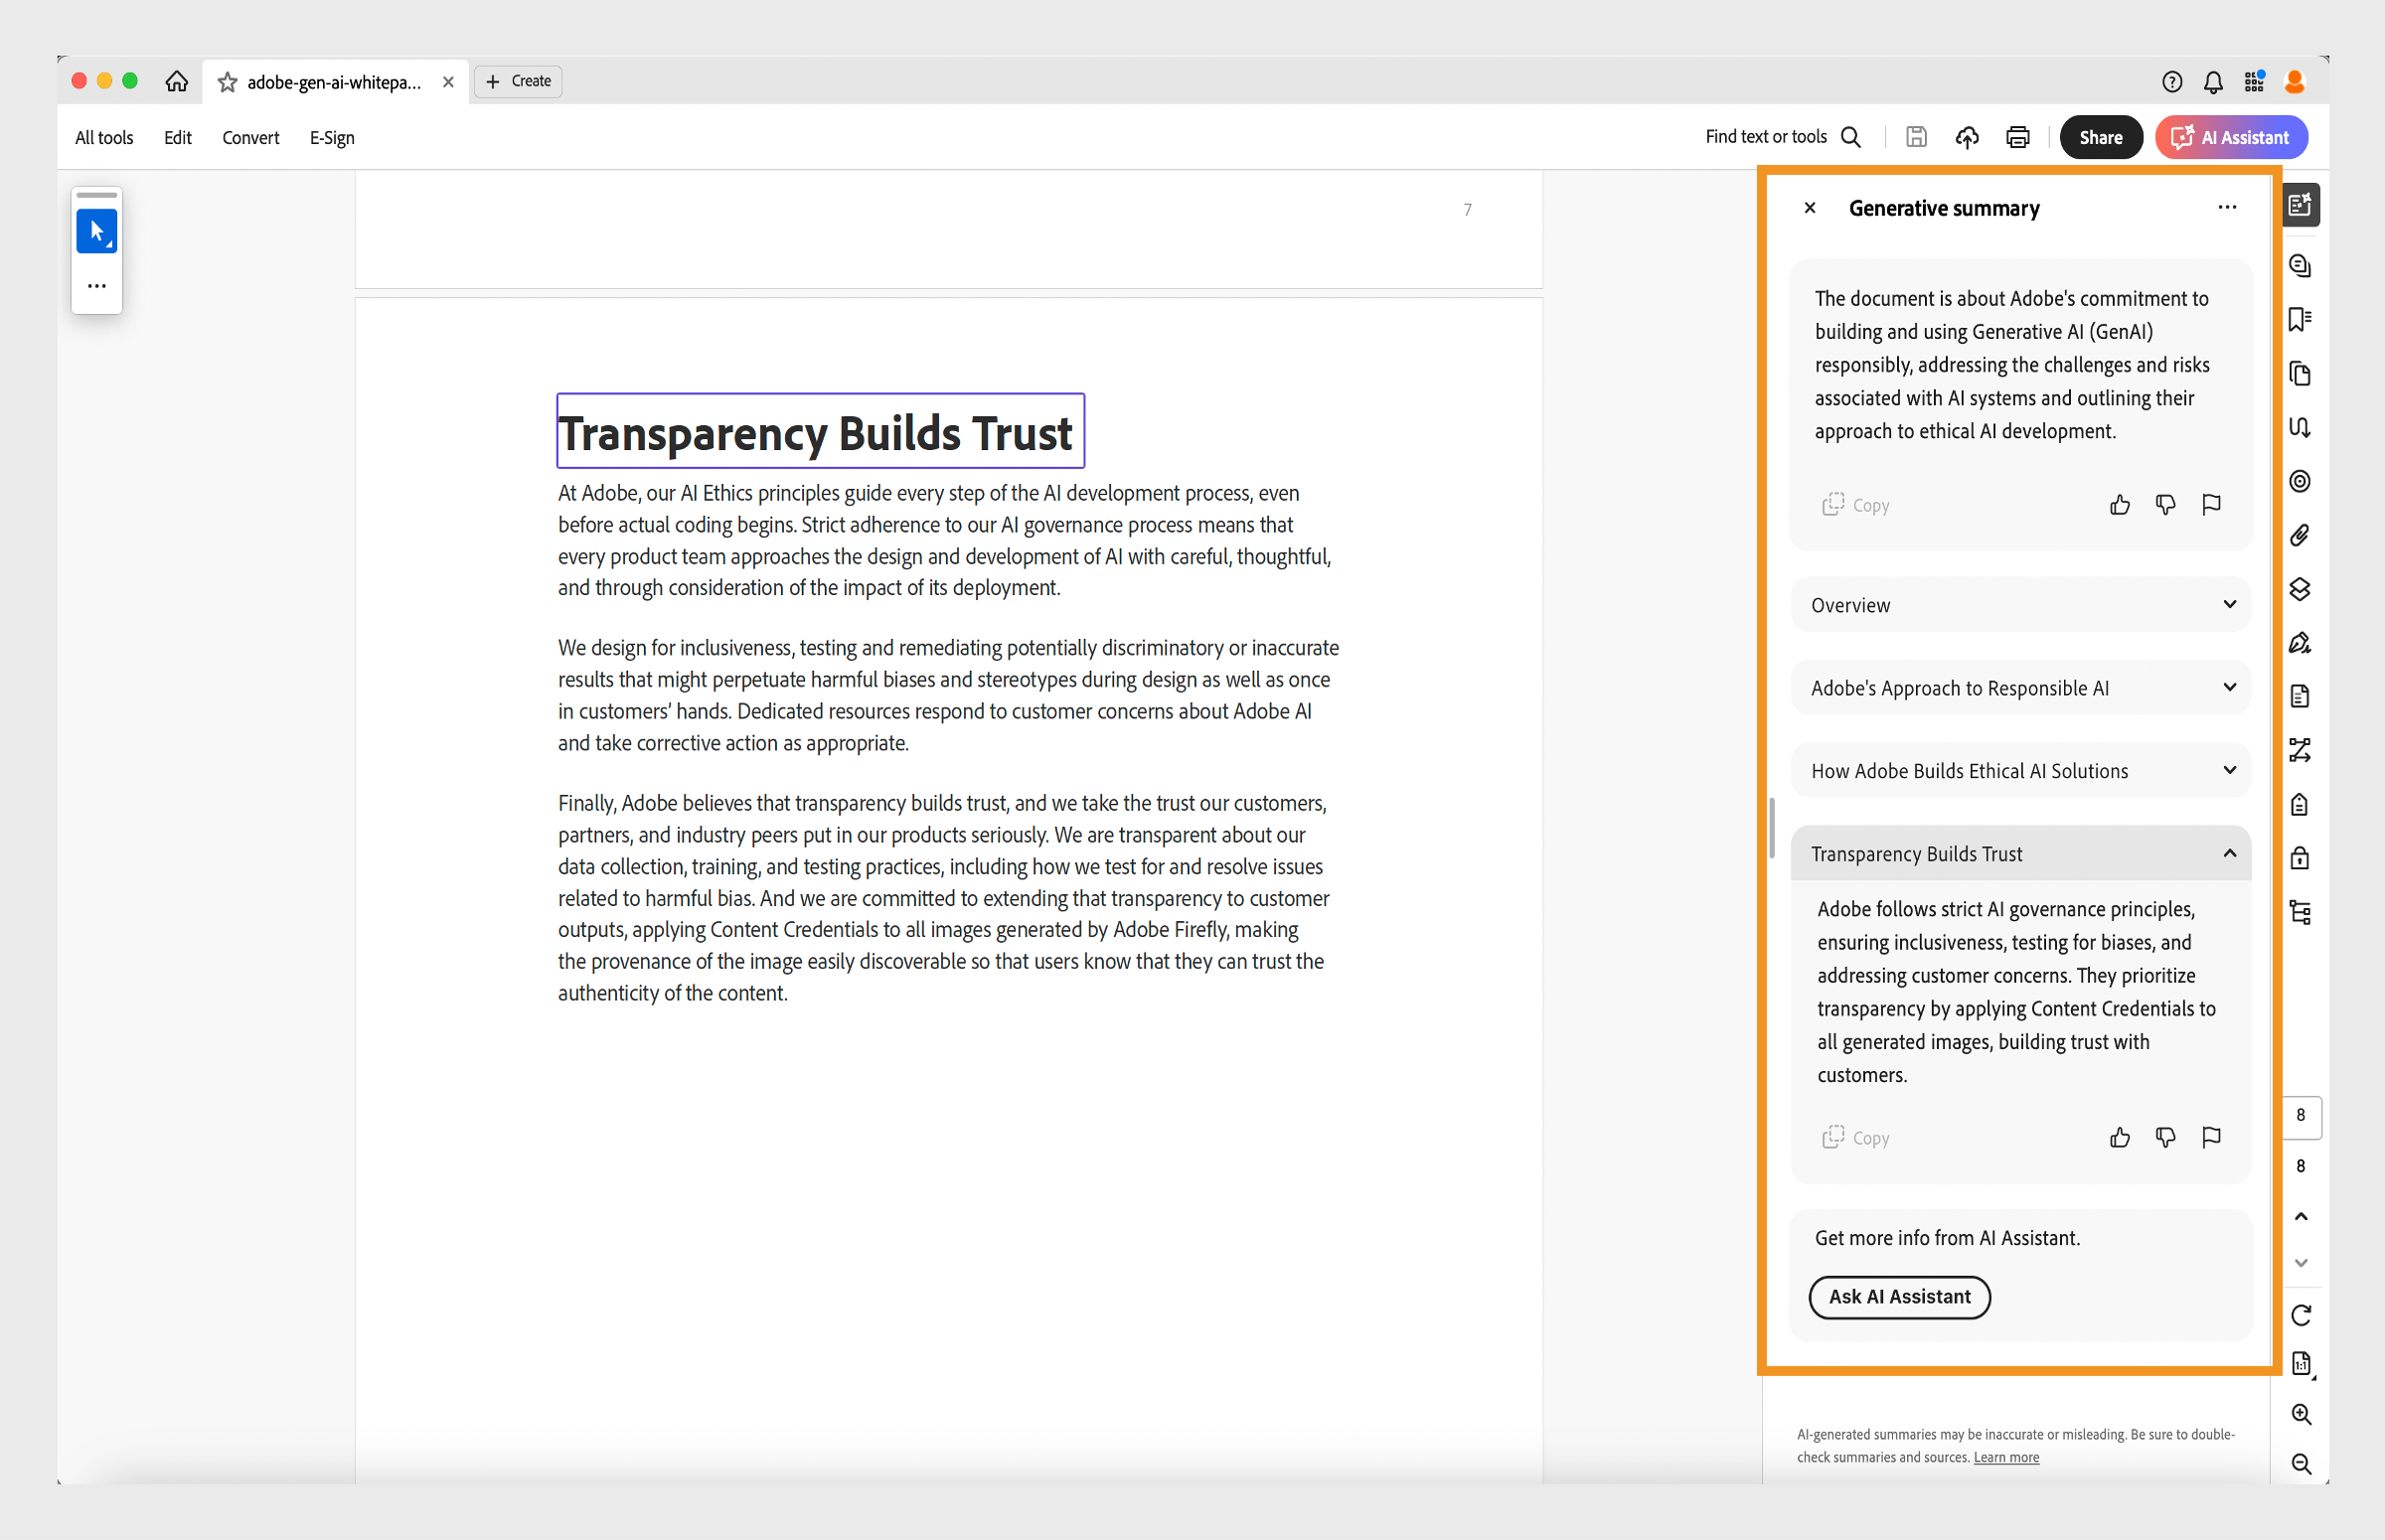
Task: Open the All tools menu
Action: pos(104,138)
